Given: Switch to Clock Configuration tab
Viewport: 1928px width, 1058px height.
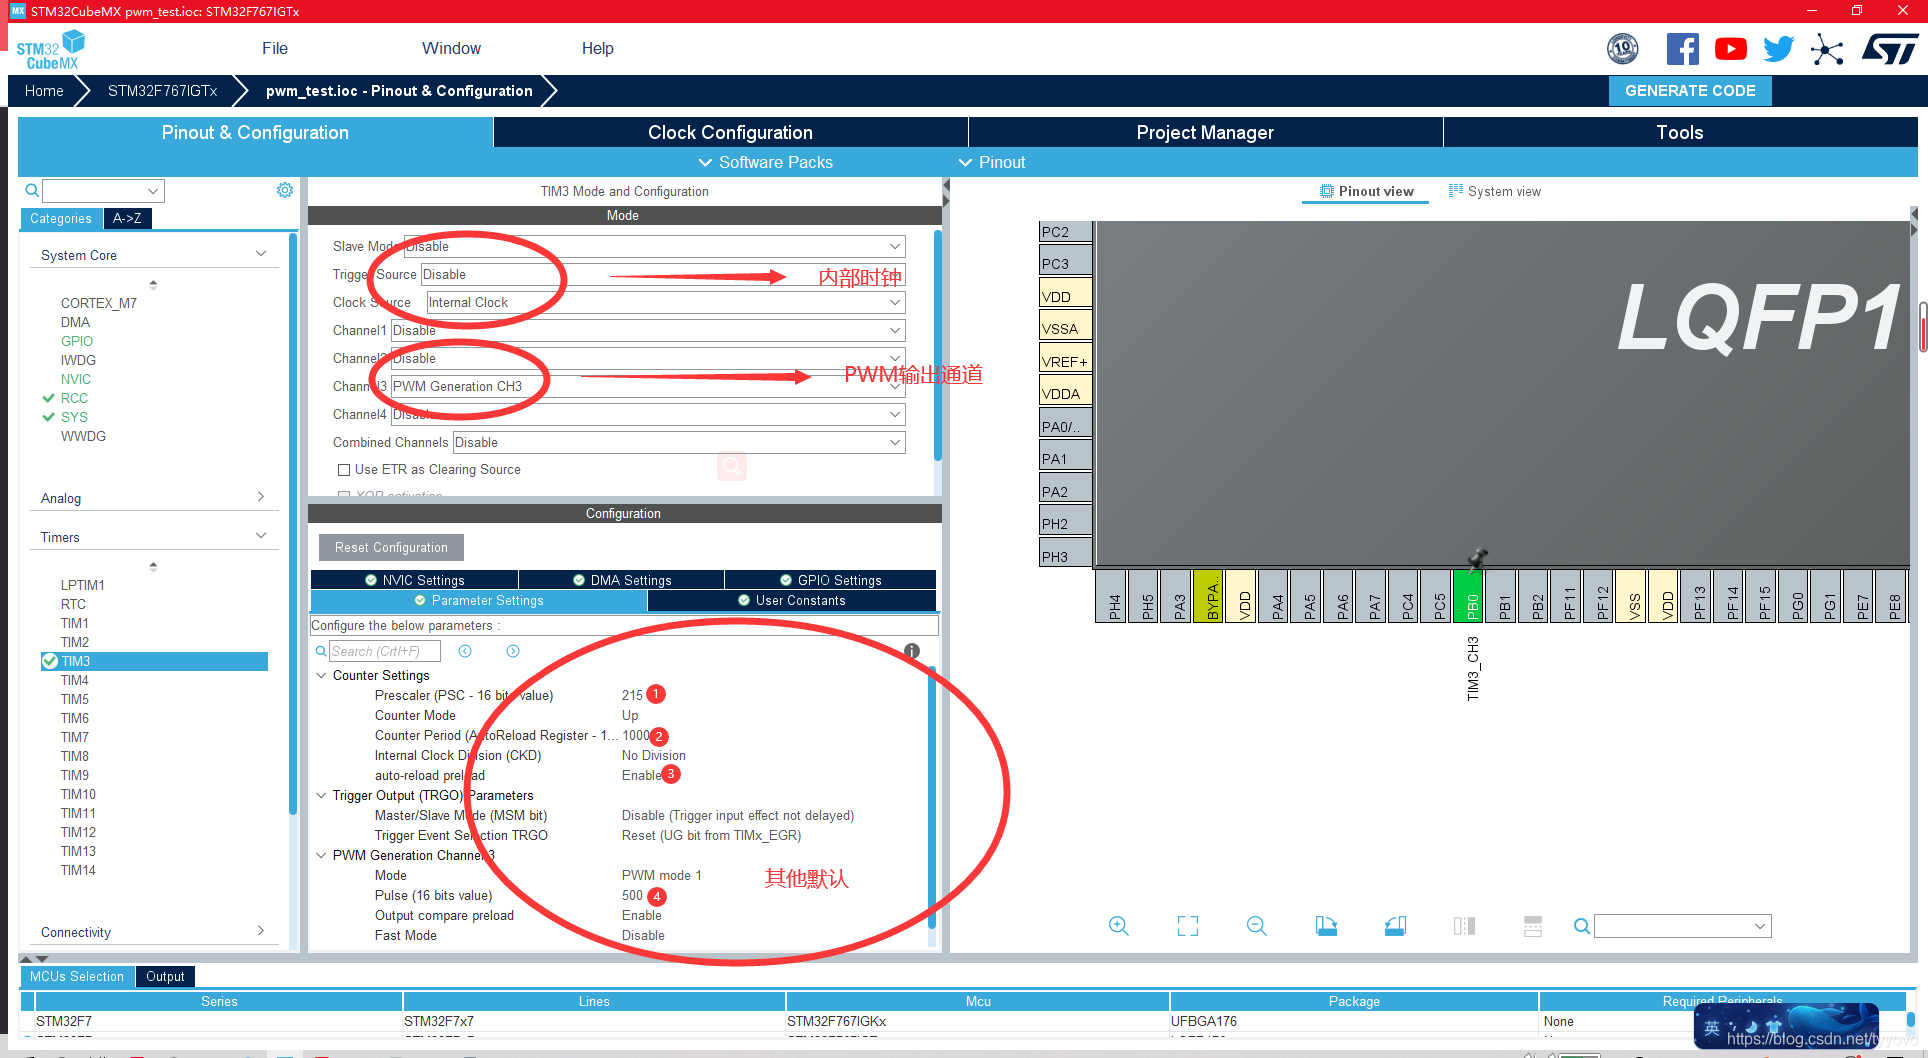Looking at the screenshot, I should (730, 132).
